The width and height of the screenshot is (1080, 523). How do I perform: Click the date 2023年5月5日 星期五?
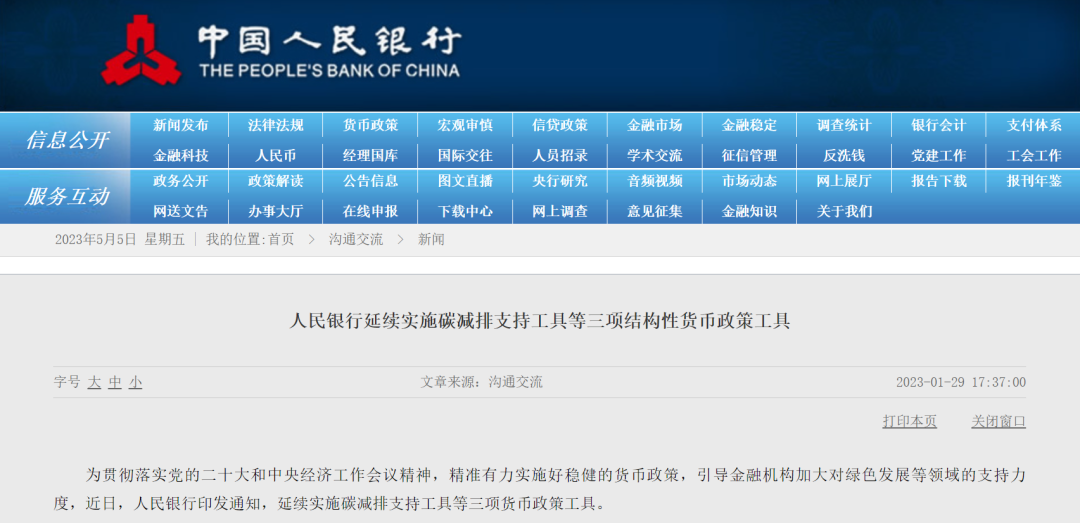pos(120,240)
